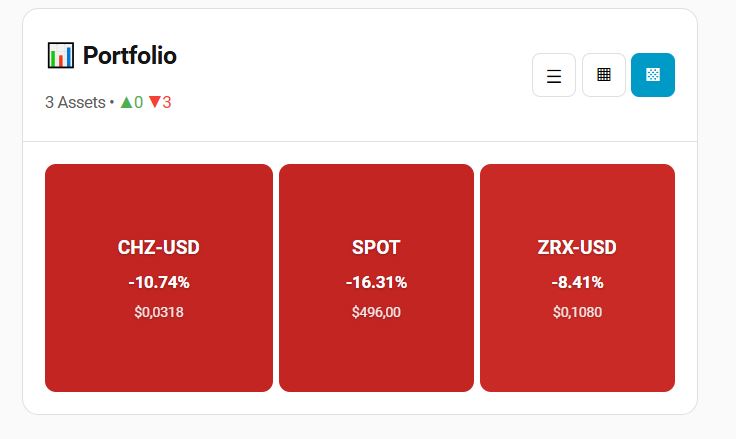
Task: Select the active heatmap view button
Action: (x=653, y=75)
